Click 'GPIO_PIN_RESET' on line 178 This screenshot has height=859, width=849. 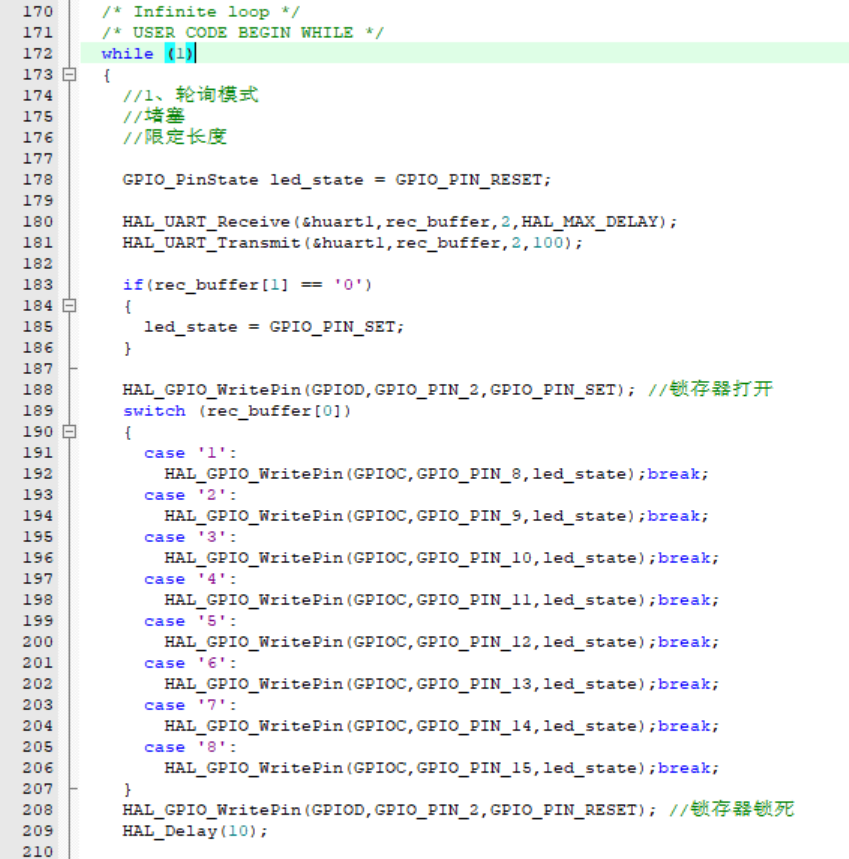click(x=468, y=180)
